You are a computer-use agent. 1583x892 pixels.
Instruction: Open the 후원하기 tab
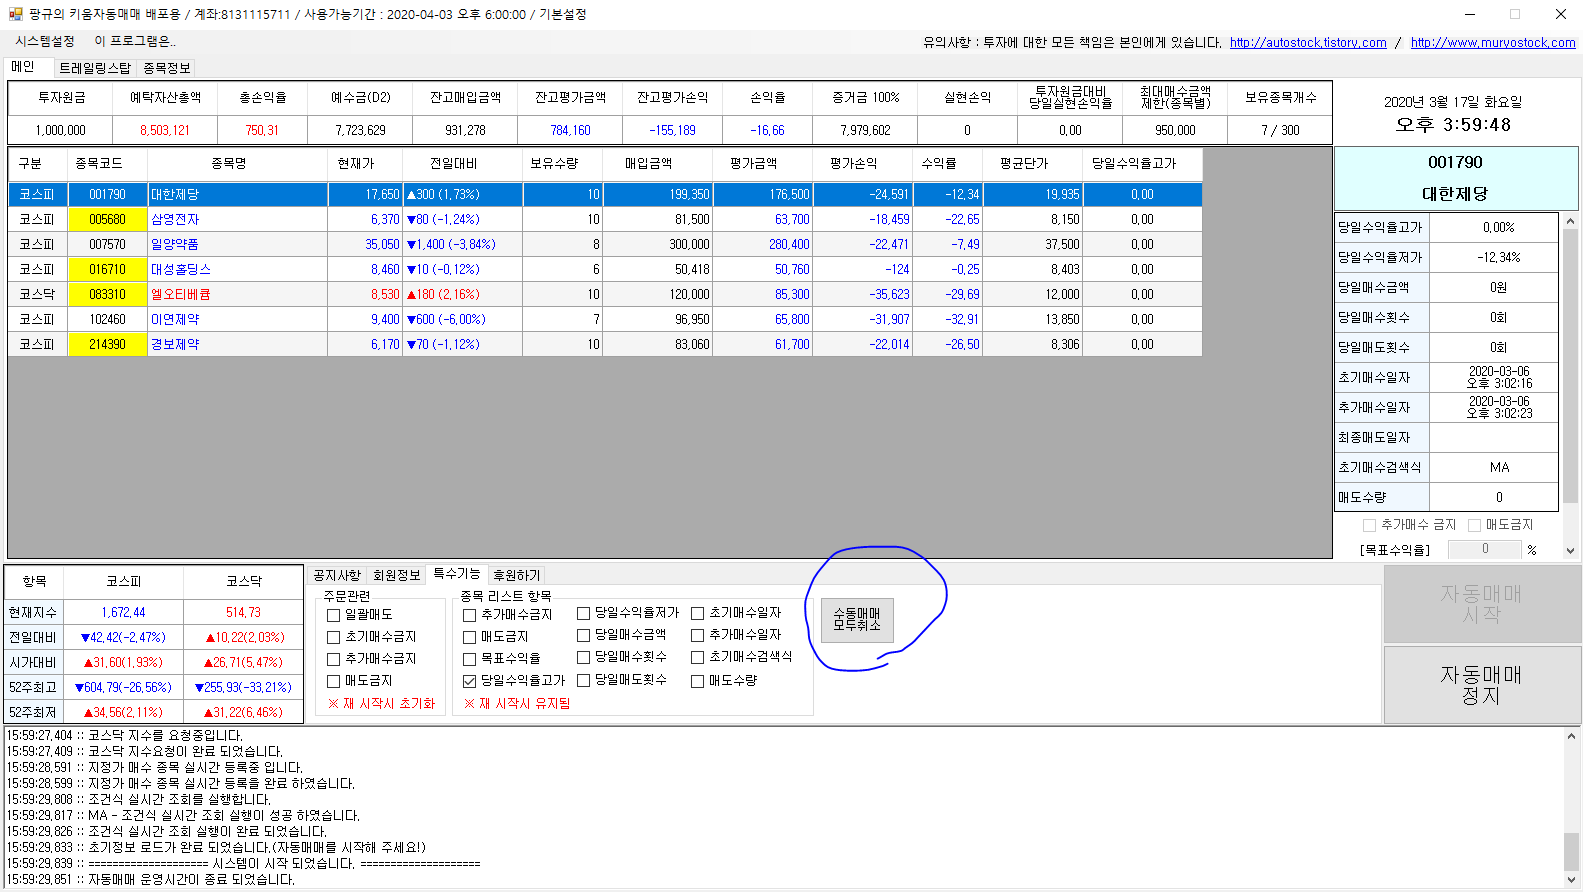[x=516, y=575]
